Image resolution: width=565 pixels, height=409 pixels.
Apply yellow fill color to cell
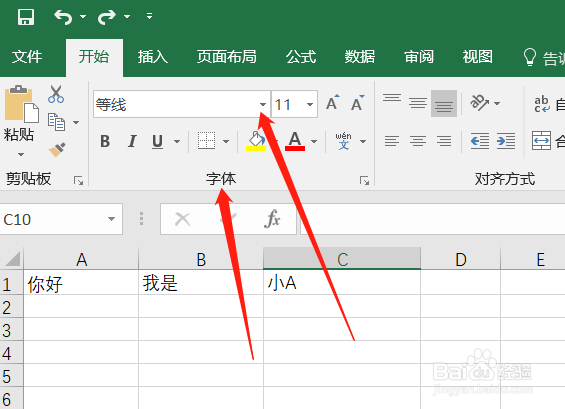(256, 141)
